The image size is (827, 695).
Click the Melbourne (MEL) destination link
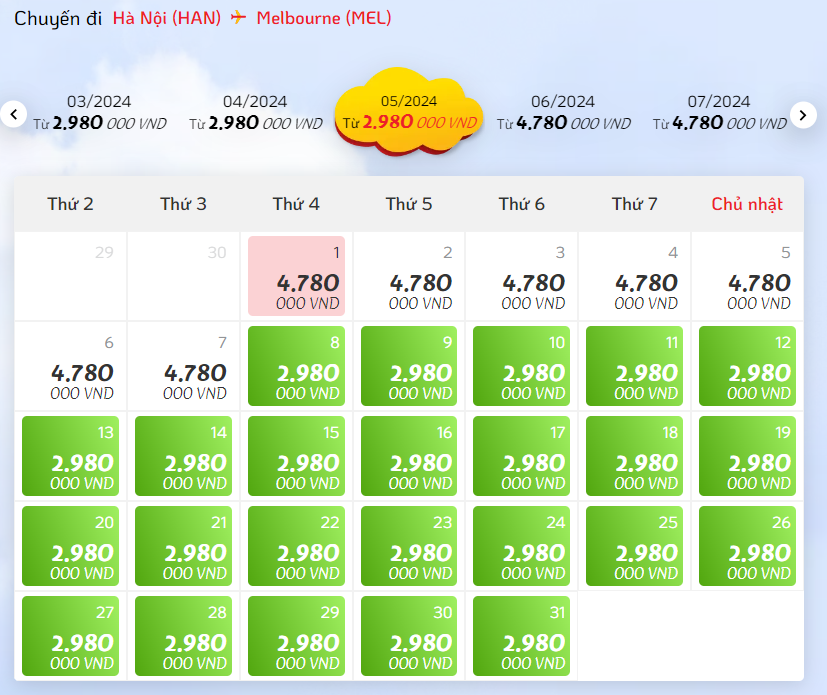pyautogui.click(x=324, y=18)
